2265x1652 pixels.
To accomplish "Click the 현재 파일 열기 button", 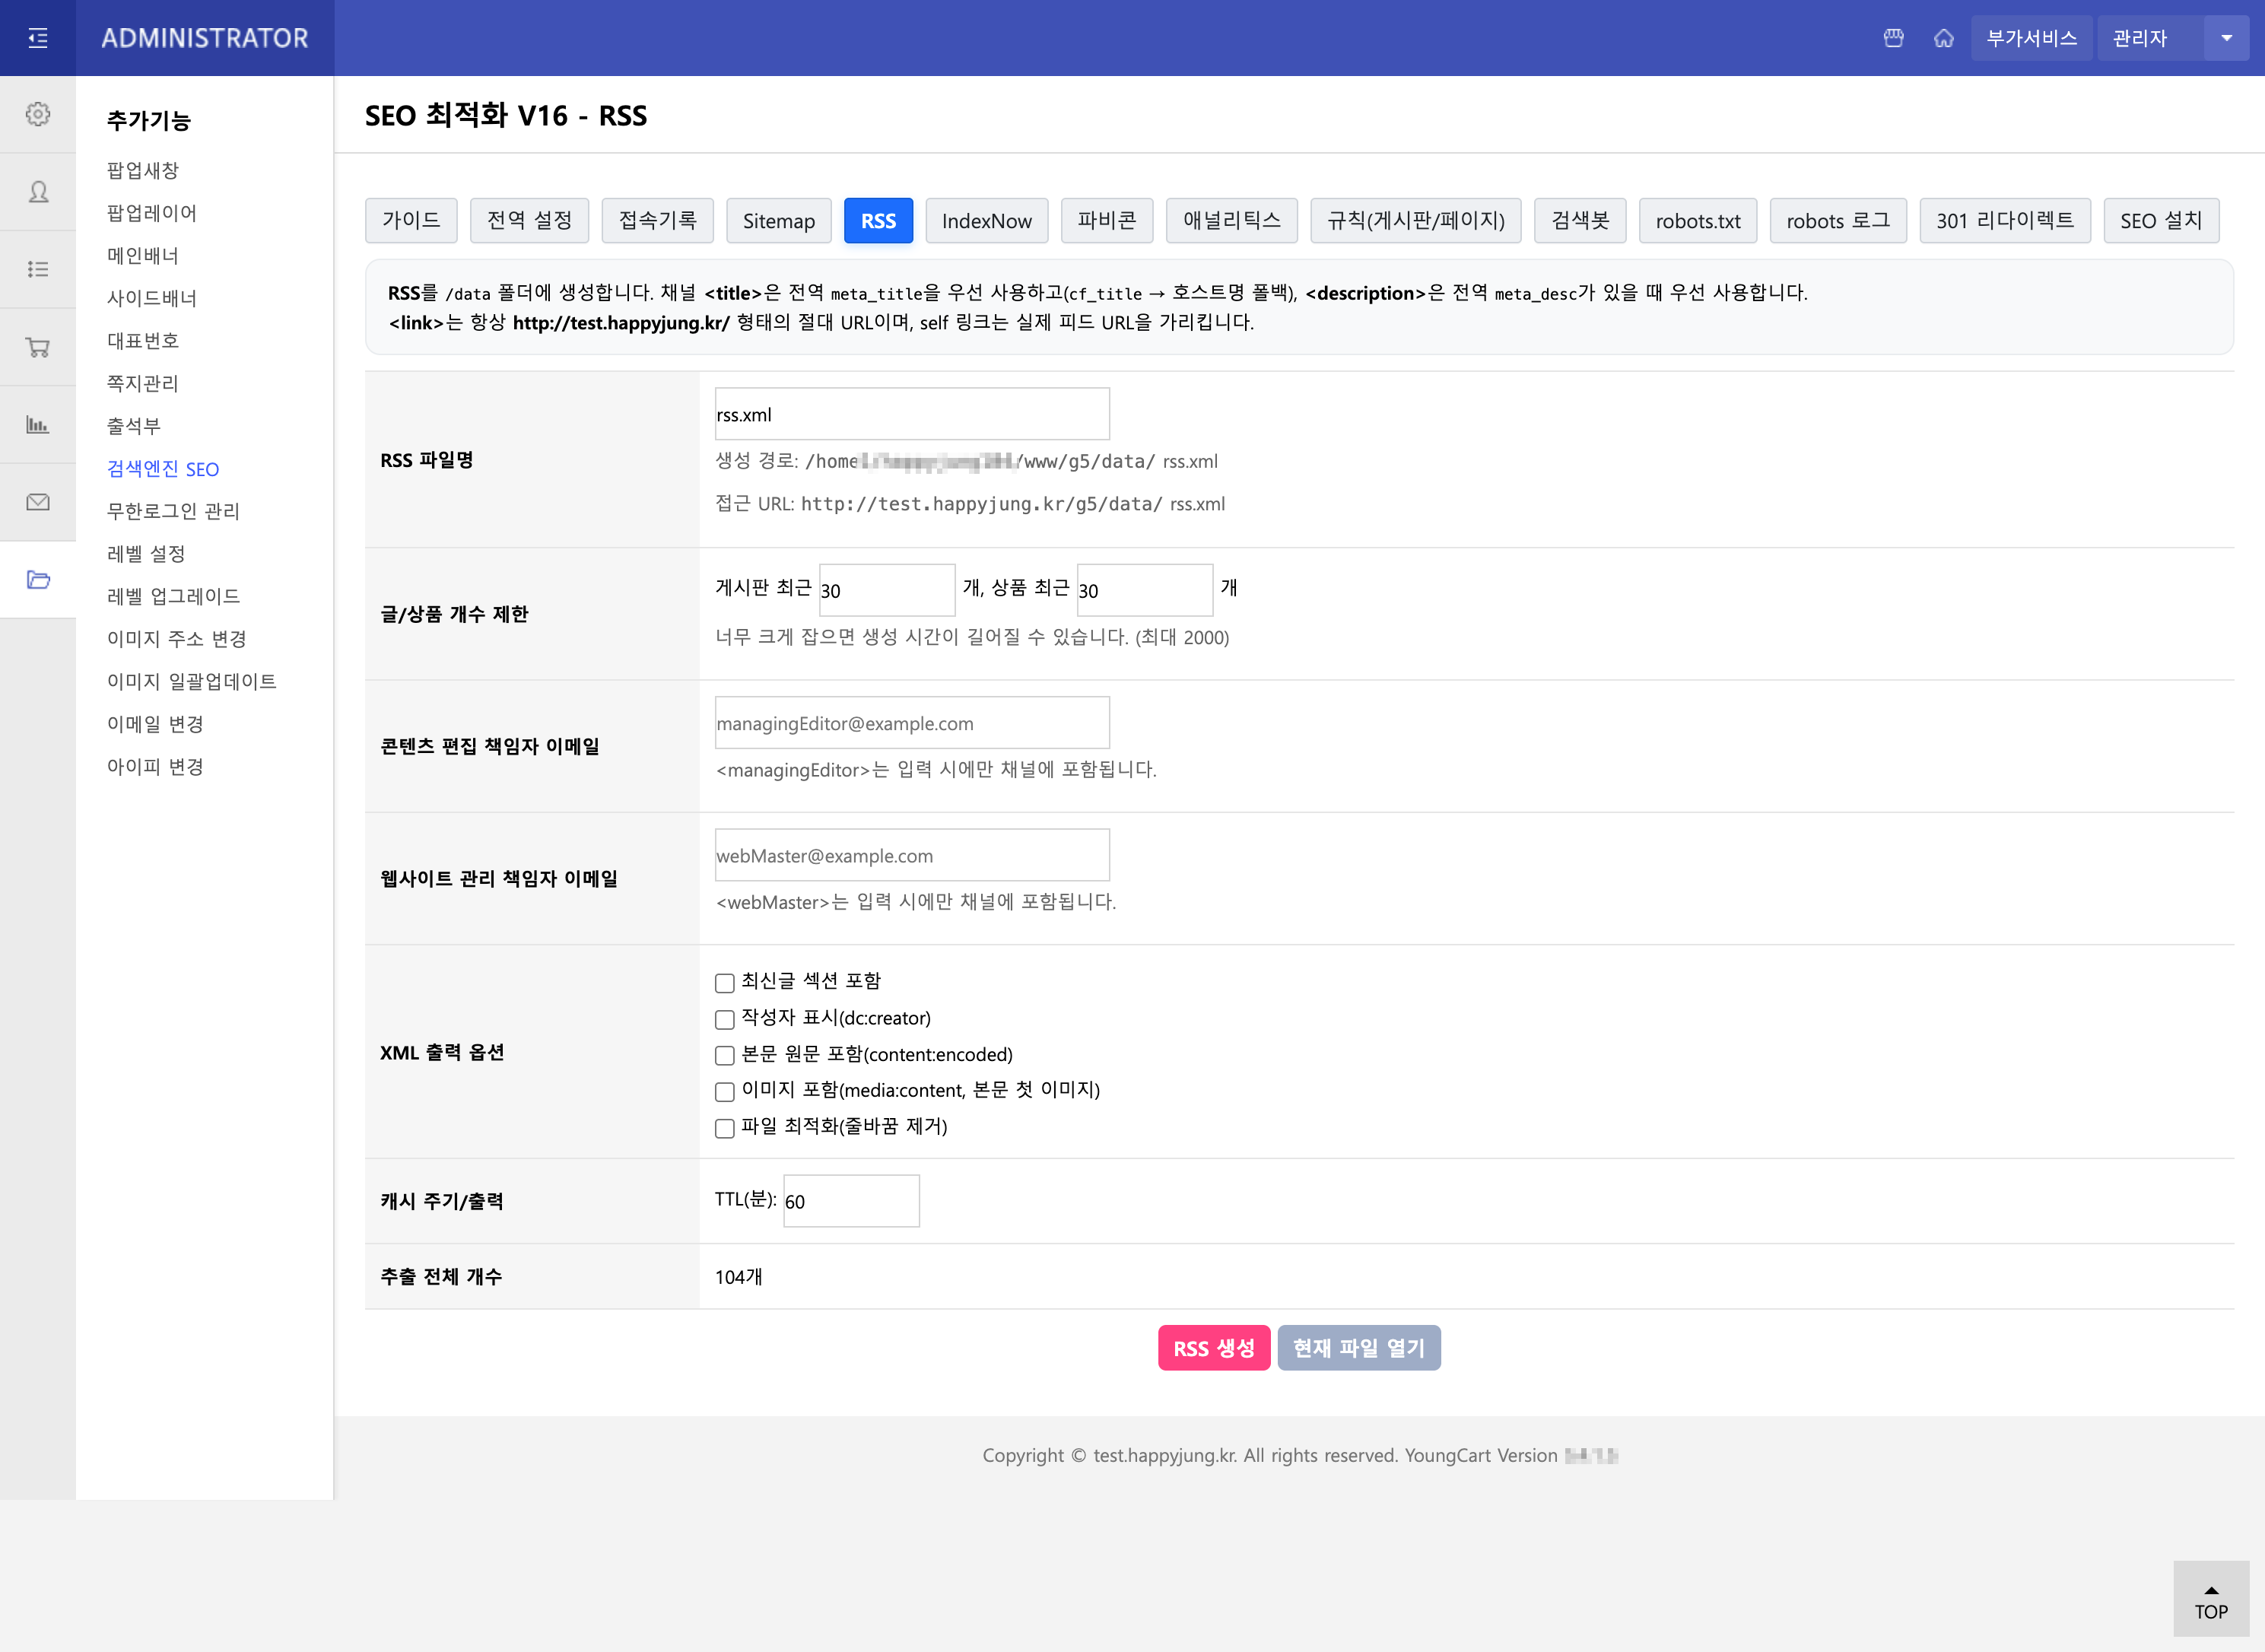I will [1358, 1348].
